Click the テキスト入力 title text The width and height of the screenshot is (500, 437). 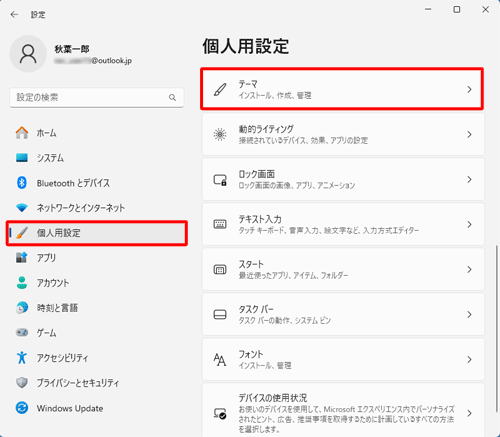260,219
